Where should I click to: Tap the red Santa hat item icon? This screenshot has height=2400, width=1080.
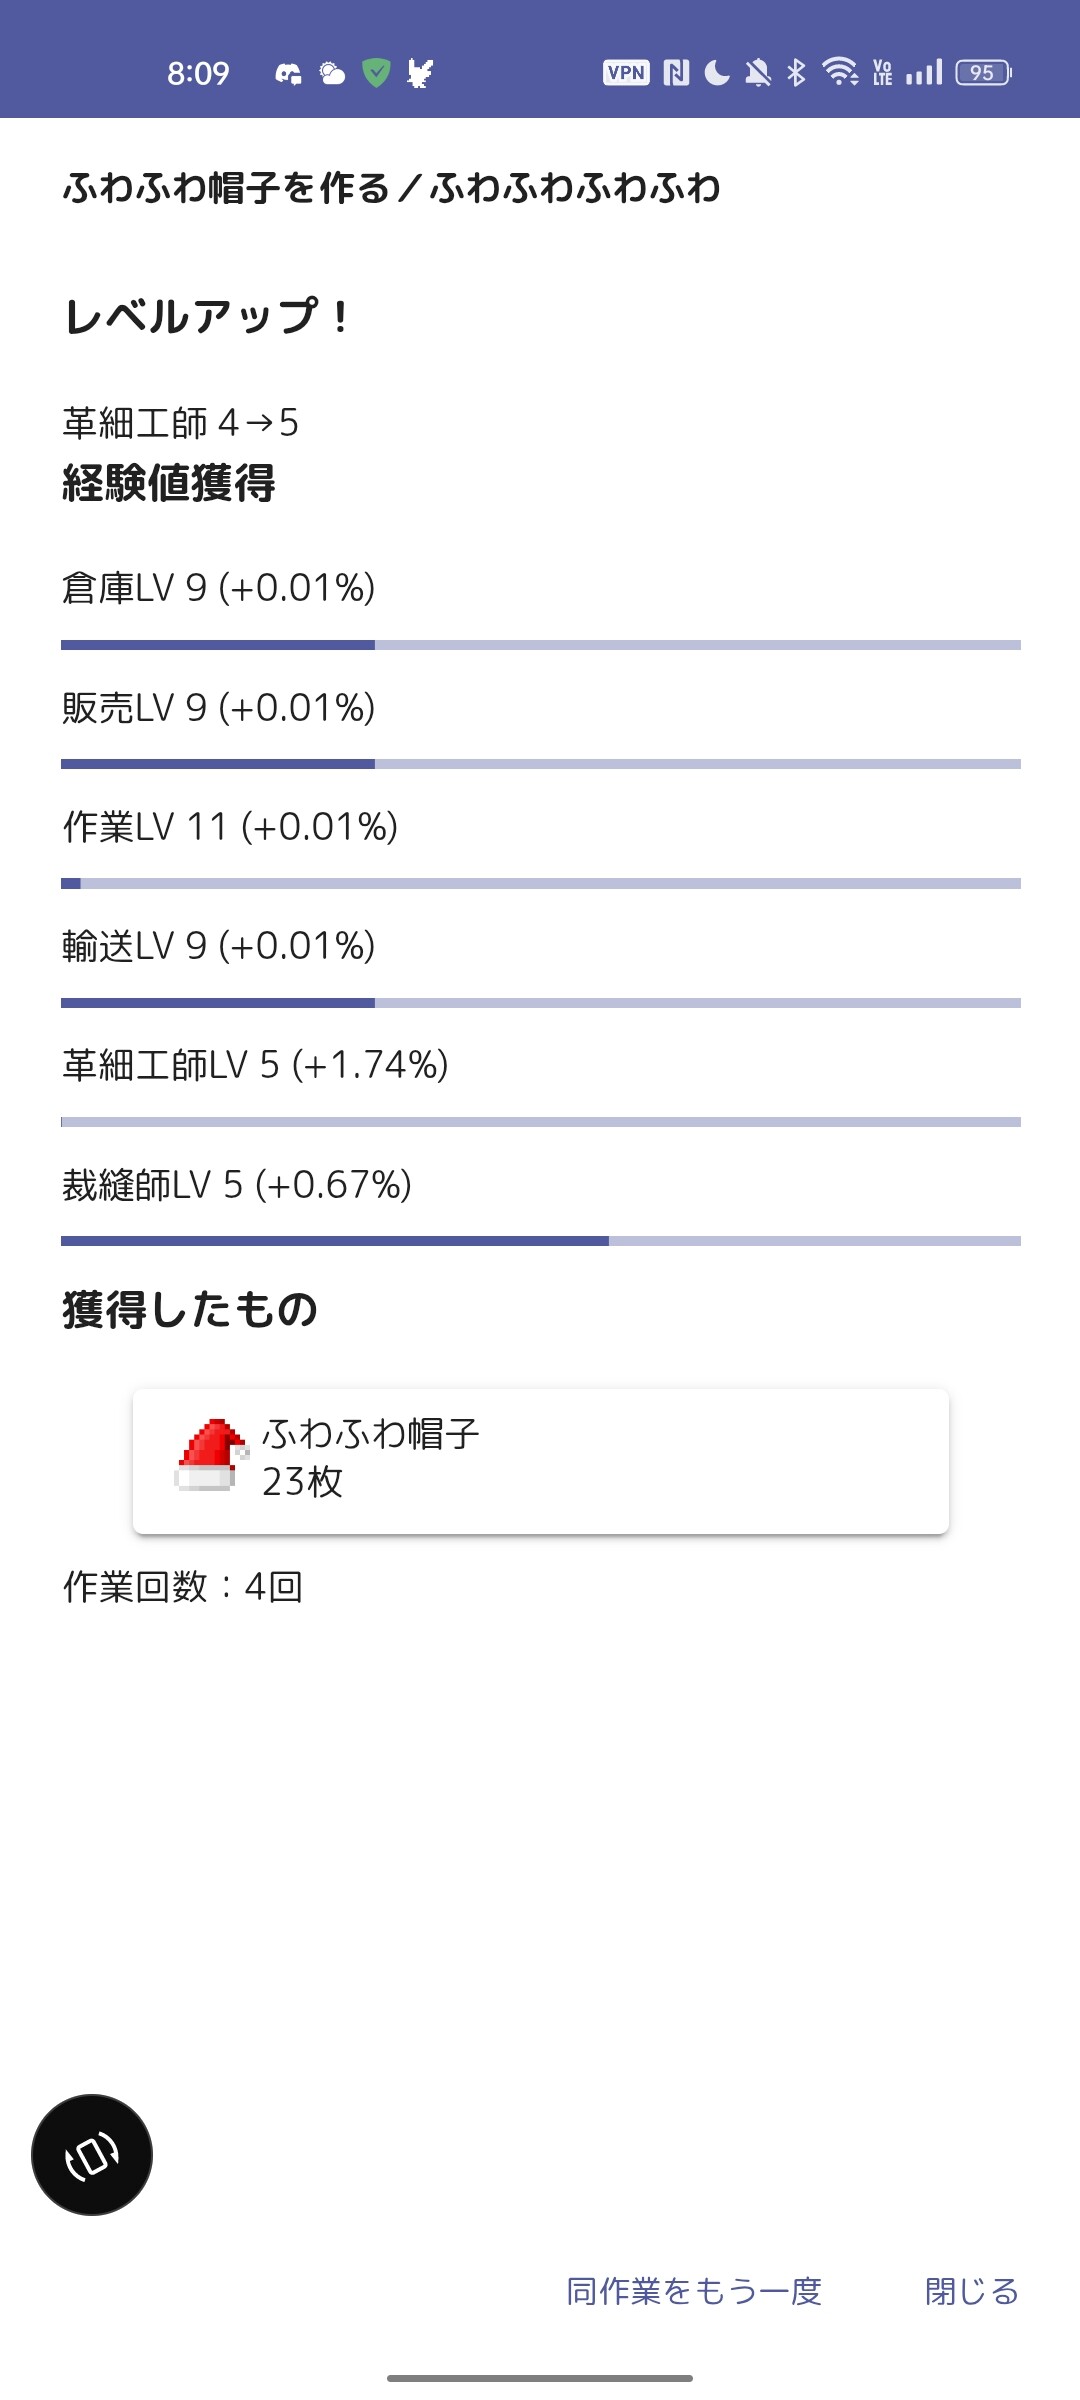click(x=211, y=1456)
